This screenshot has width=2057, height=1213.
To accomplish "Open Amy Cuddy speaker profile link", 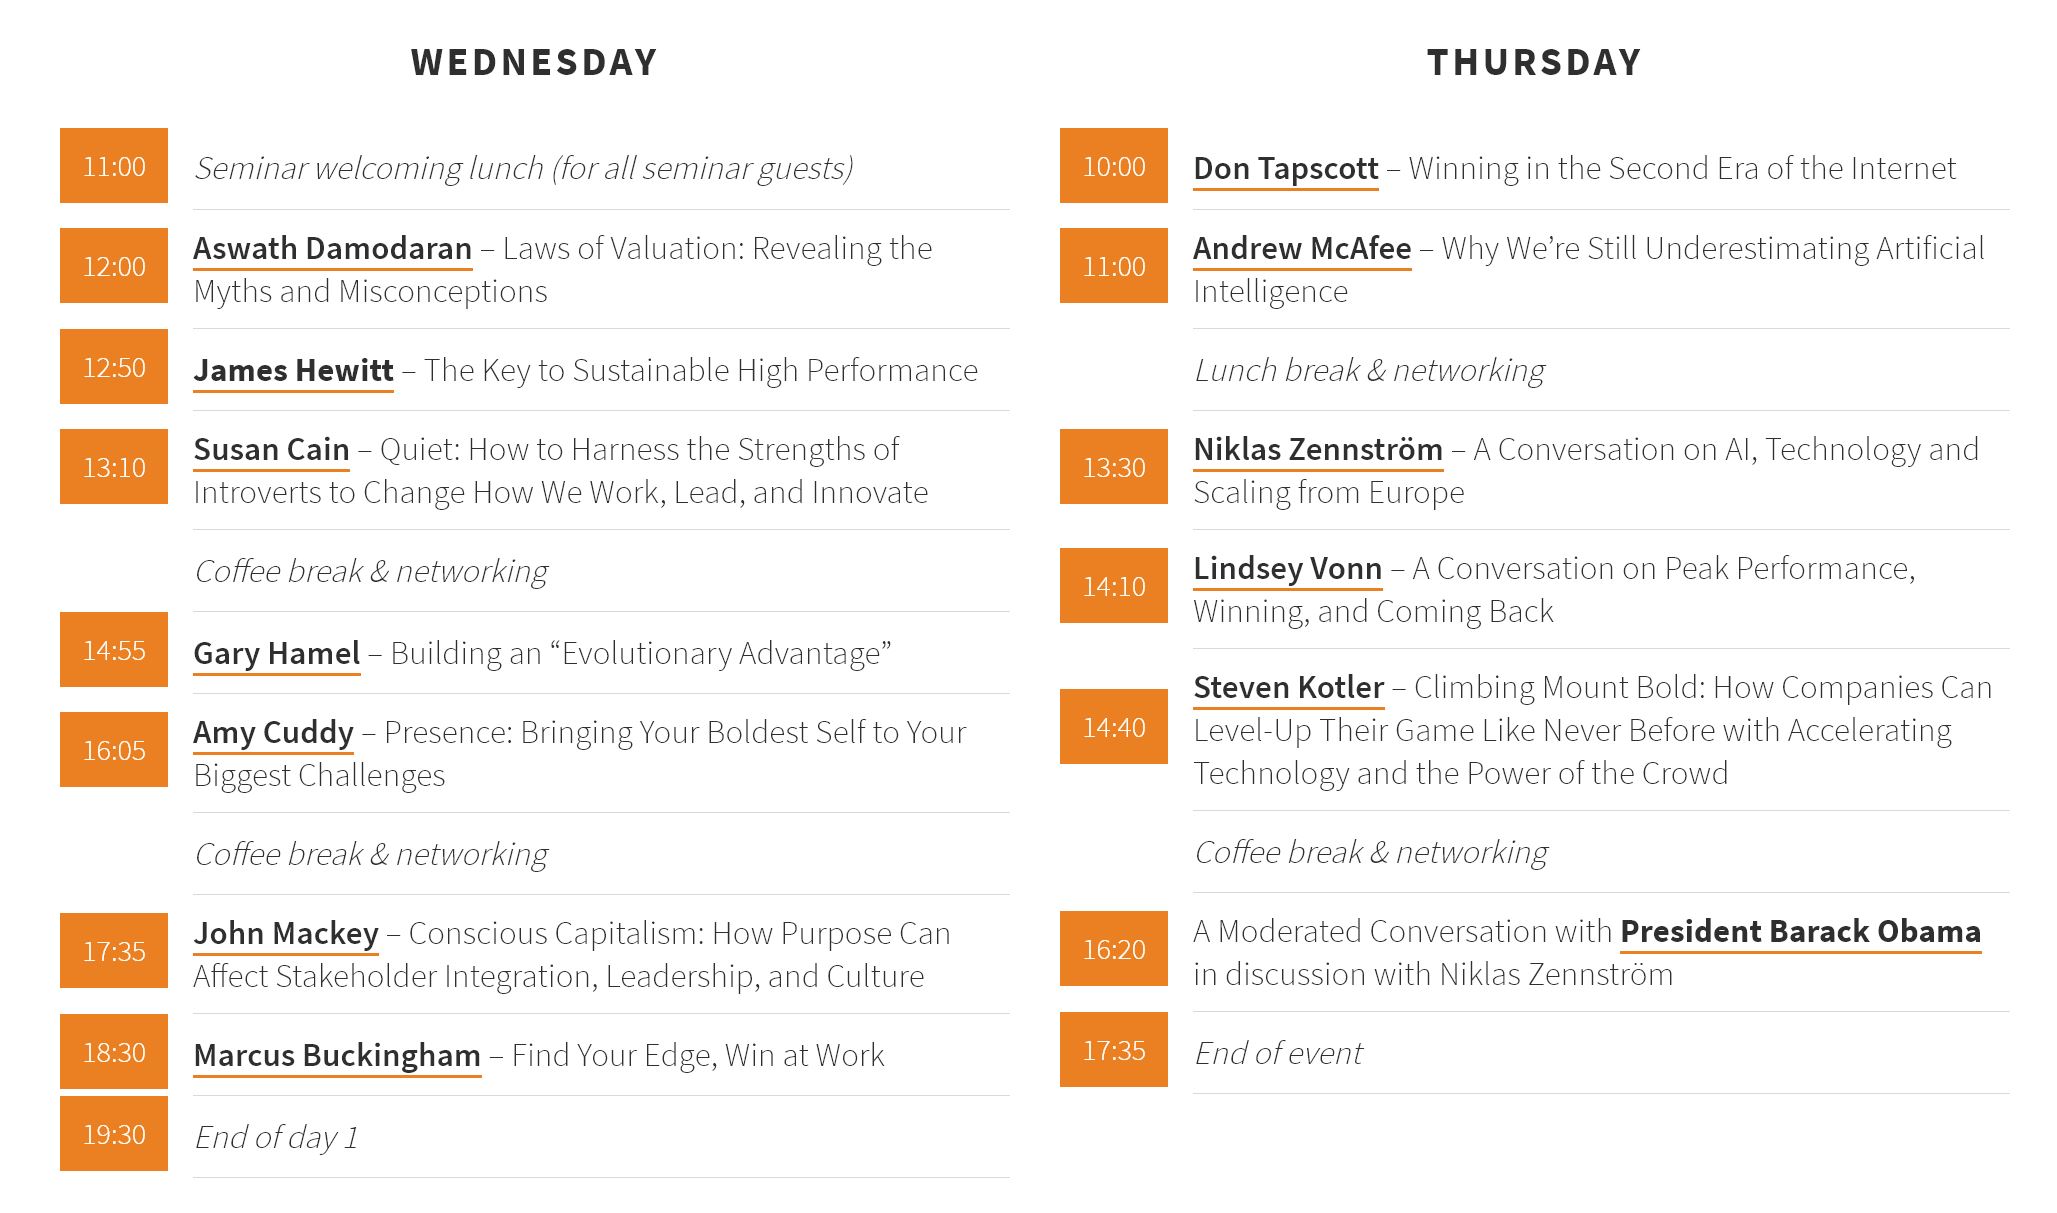I will click(x=273, y=733).
